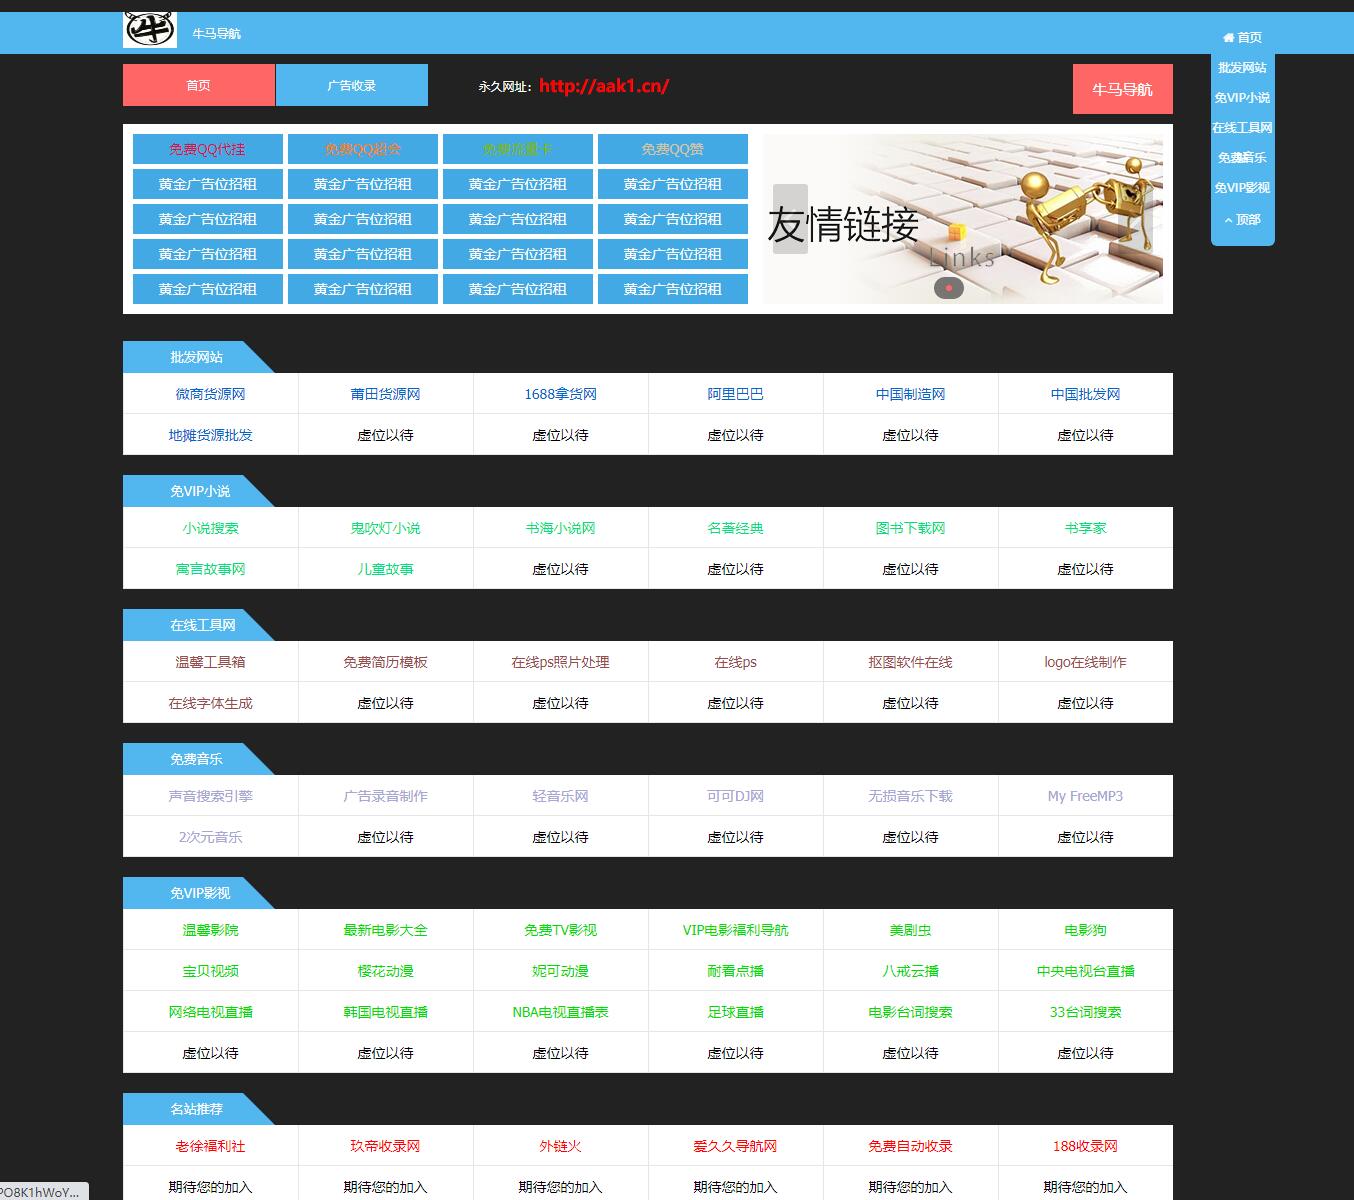The height and width of the screenshot is (1200, 1354).
Task: Open the NBA电视直播表 link
Action: (560, 1012)
